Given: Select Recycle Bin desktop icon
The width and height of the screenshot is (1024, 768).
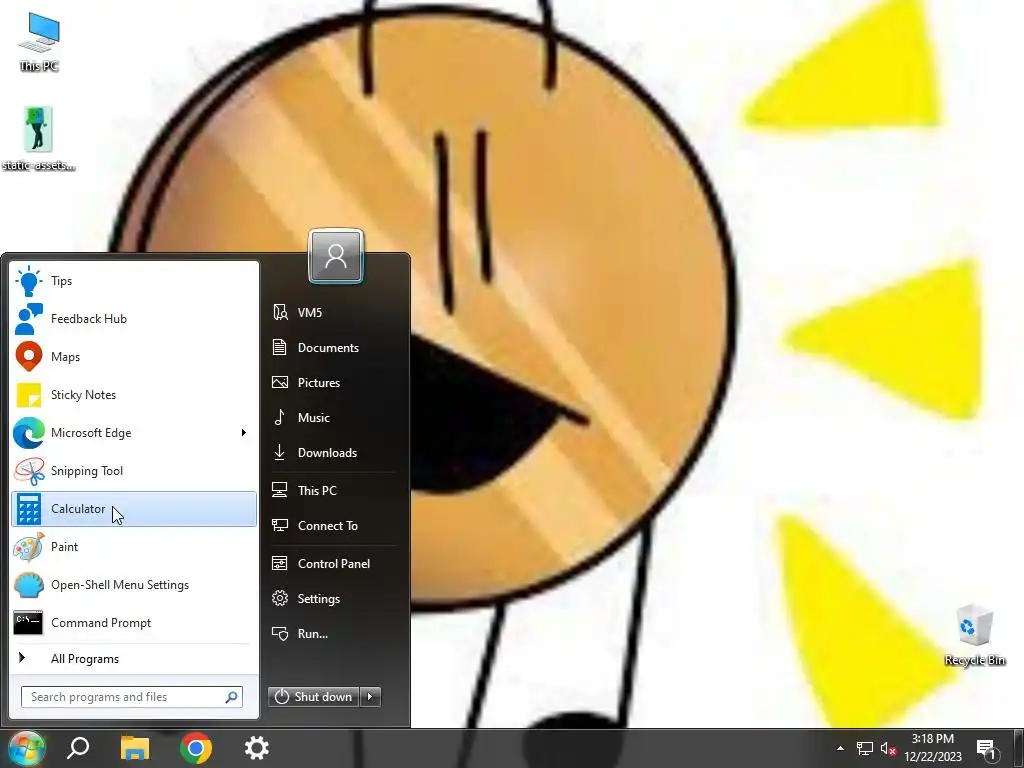Looking at the screenshot, I should click(975, 635).
